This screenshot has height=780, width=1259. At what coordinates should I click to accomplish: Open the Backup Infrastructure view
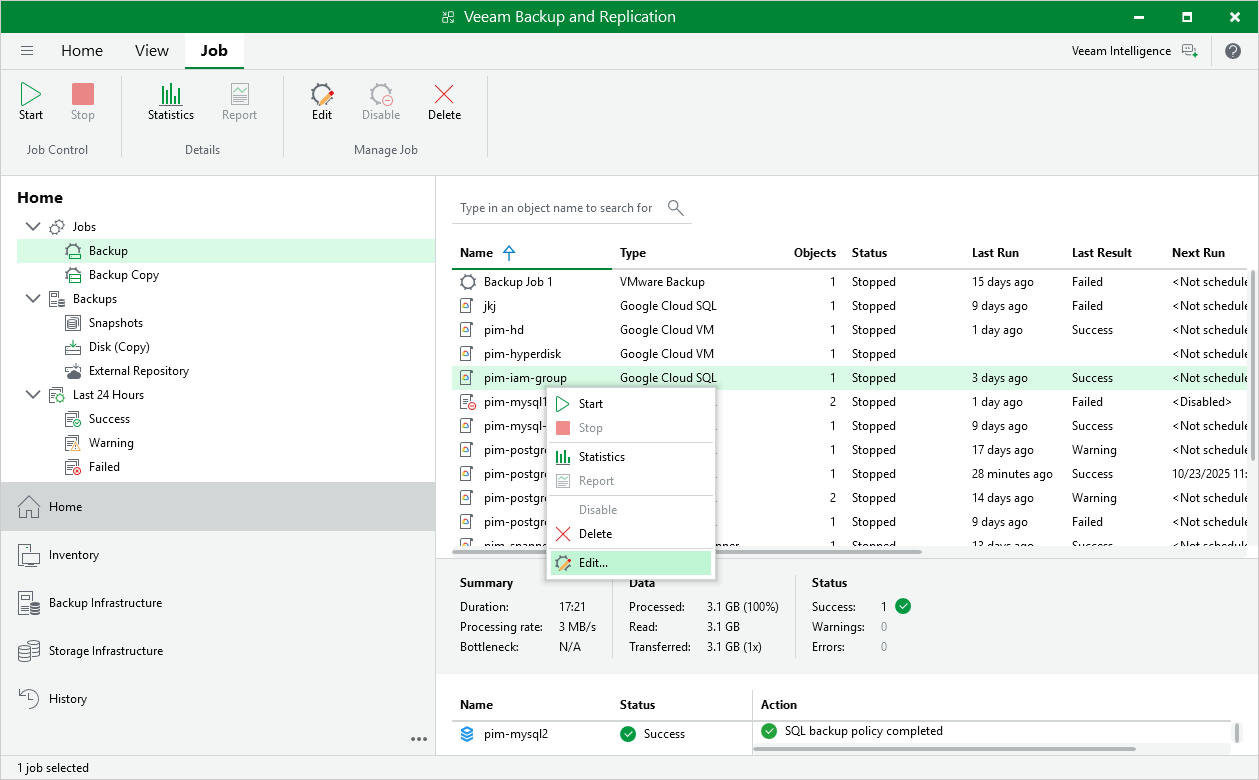coord(218,603)
